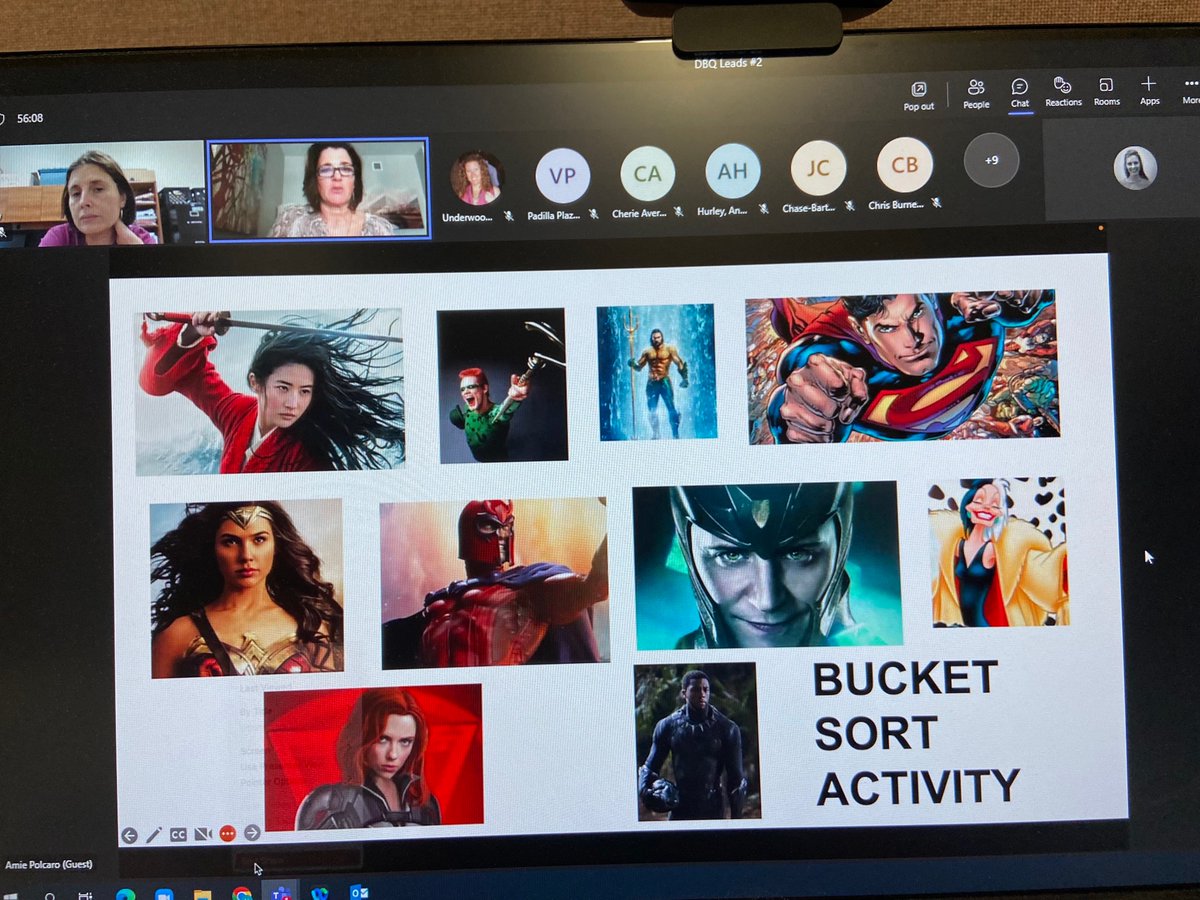Open the blue app icon between Teams and Outlook
This screenshot has width=1200, height=900.
coord(320,893)
